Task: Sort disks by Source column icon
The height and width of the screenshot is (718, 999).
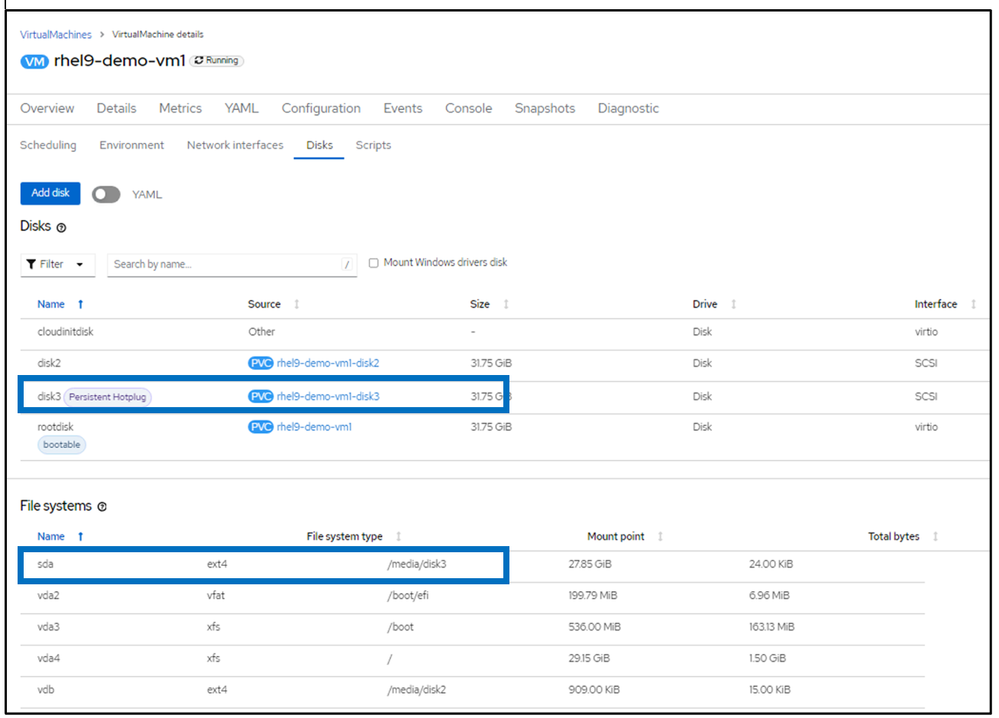Action: tap(296, 304)
